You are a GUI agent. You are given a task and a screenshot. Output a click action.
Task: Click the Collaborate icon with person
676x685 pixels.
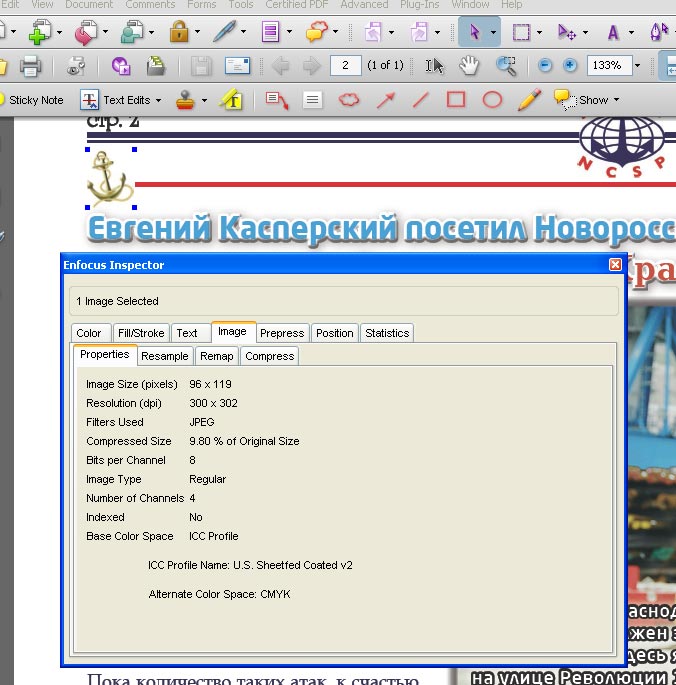[x=132, y=32]
